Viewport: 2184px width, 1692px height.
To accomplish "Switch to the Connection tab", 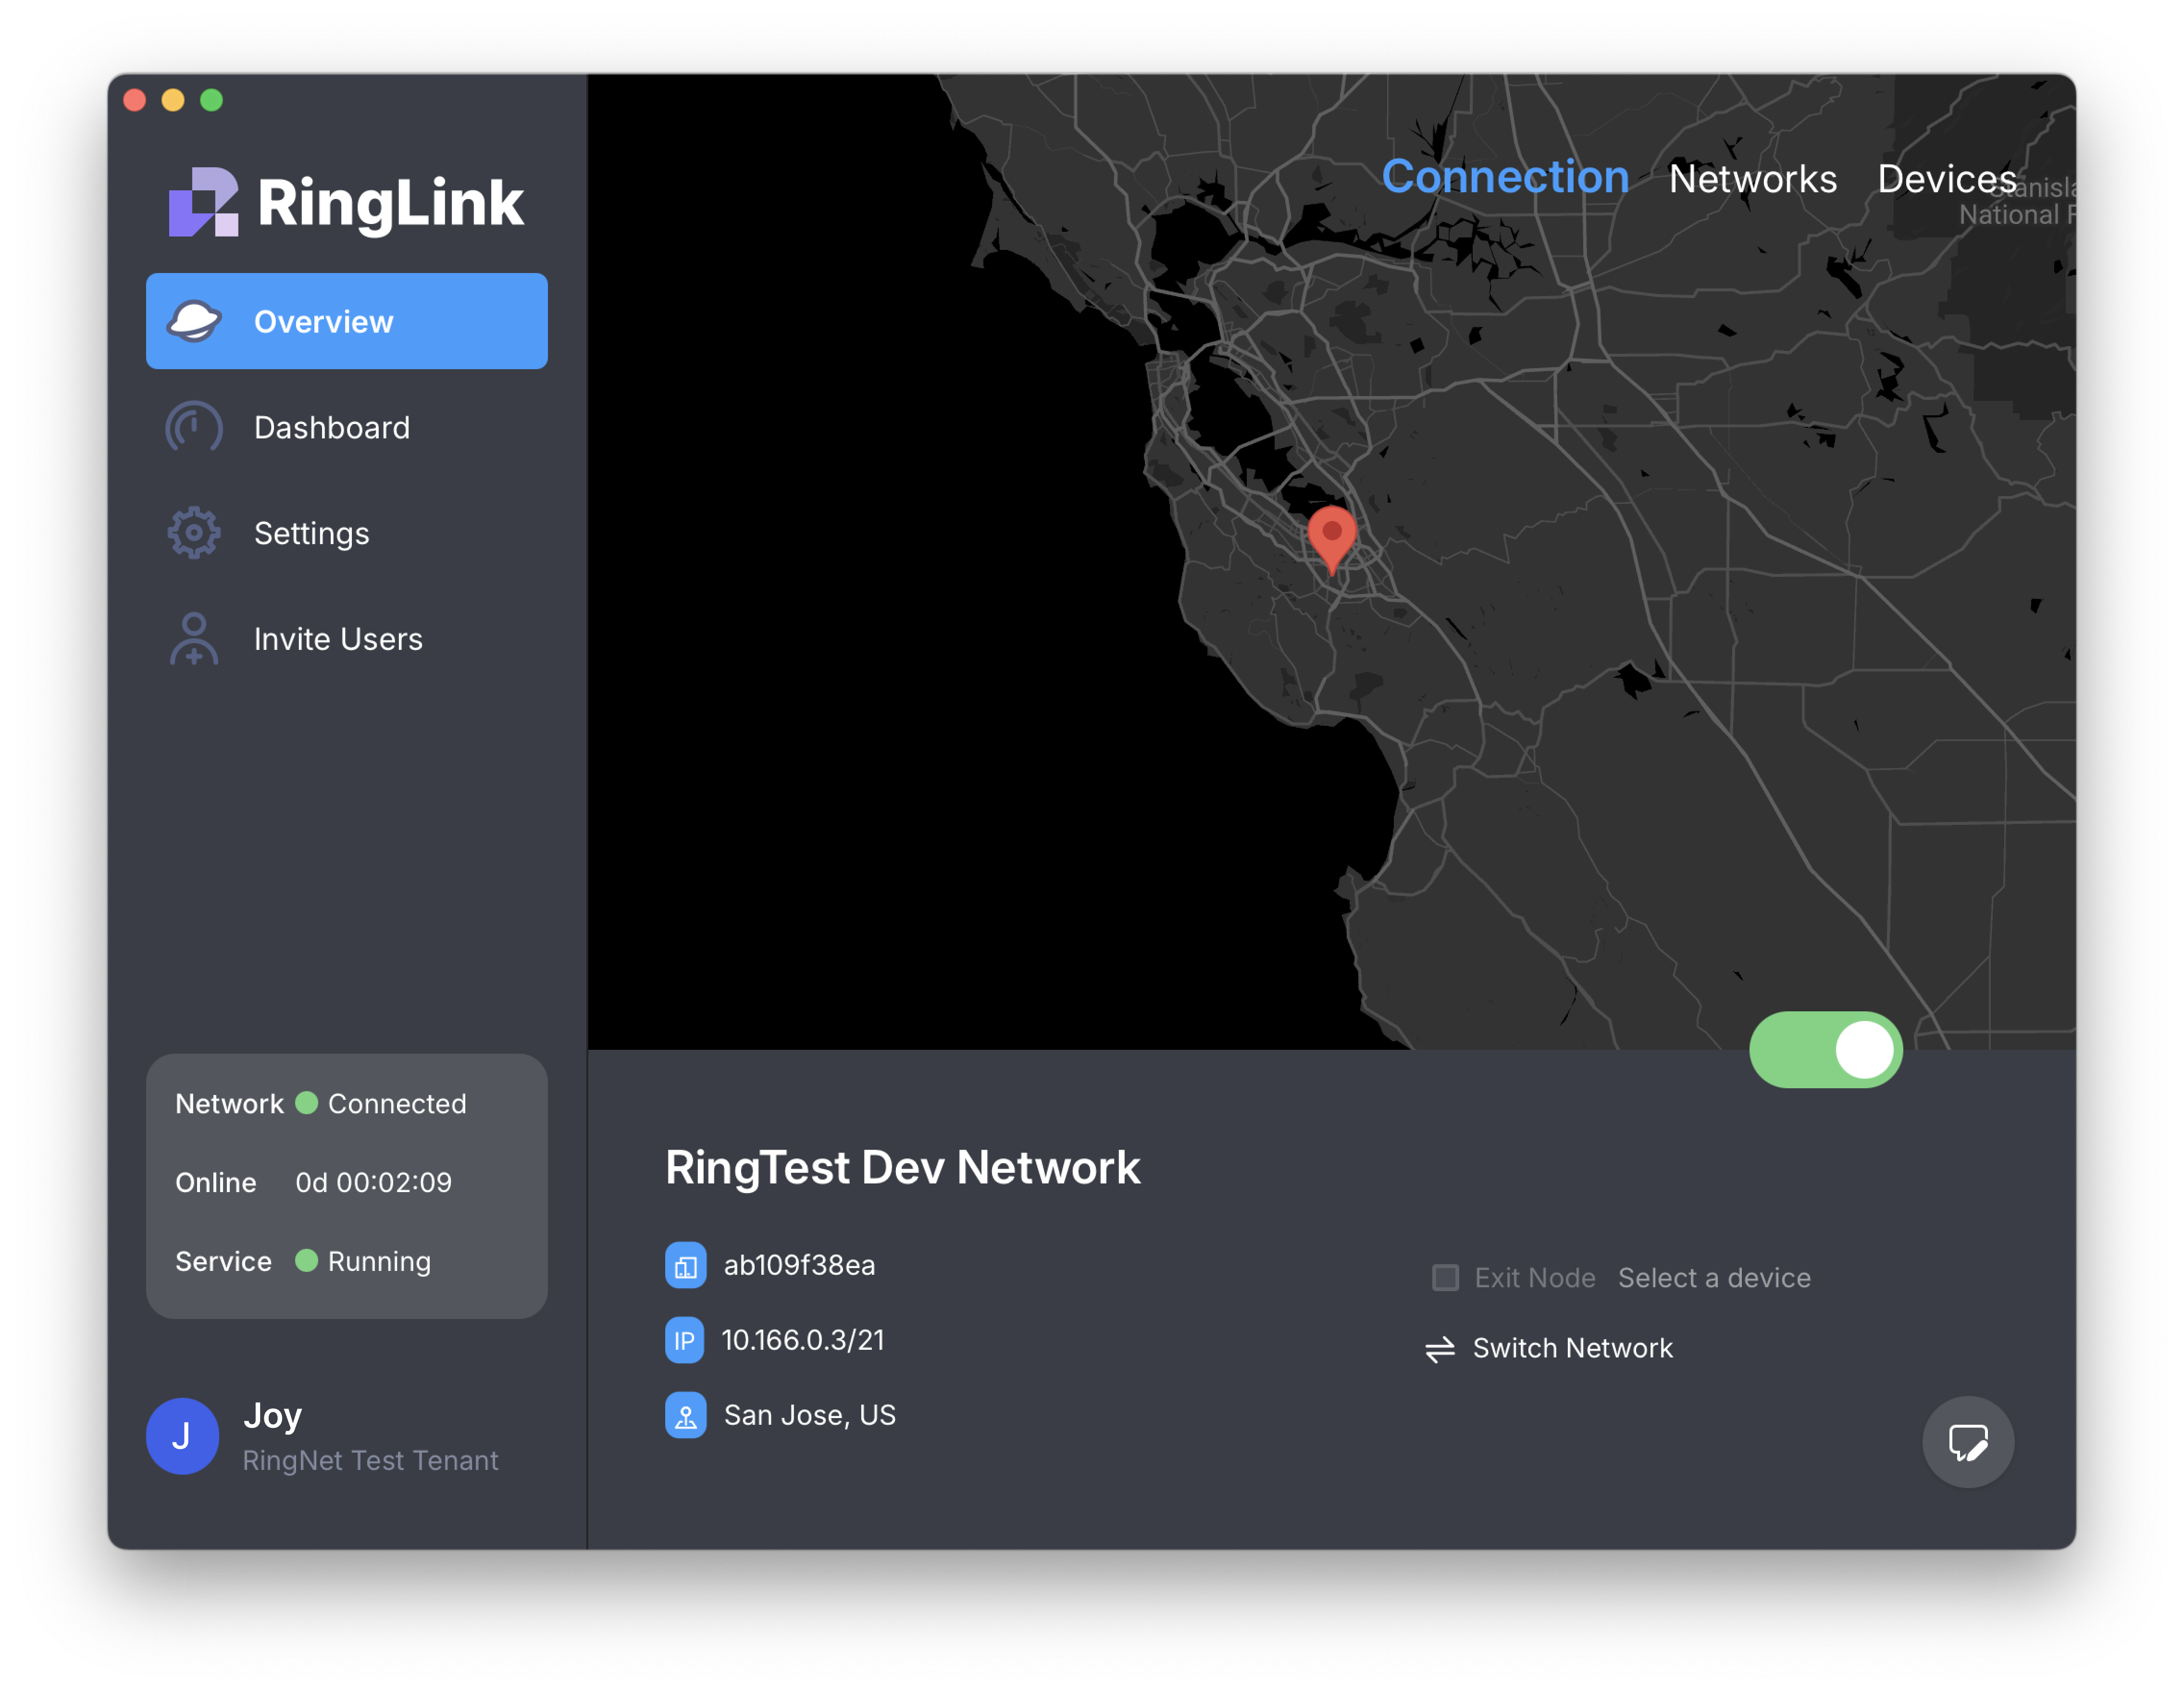I will (x=1505, y=177).
